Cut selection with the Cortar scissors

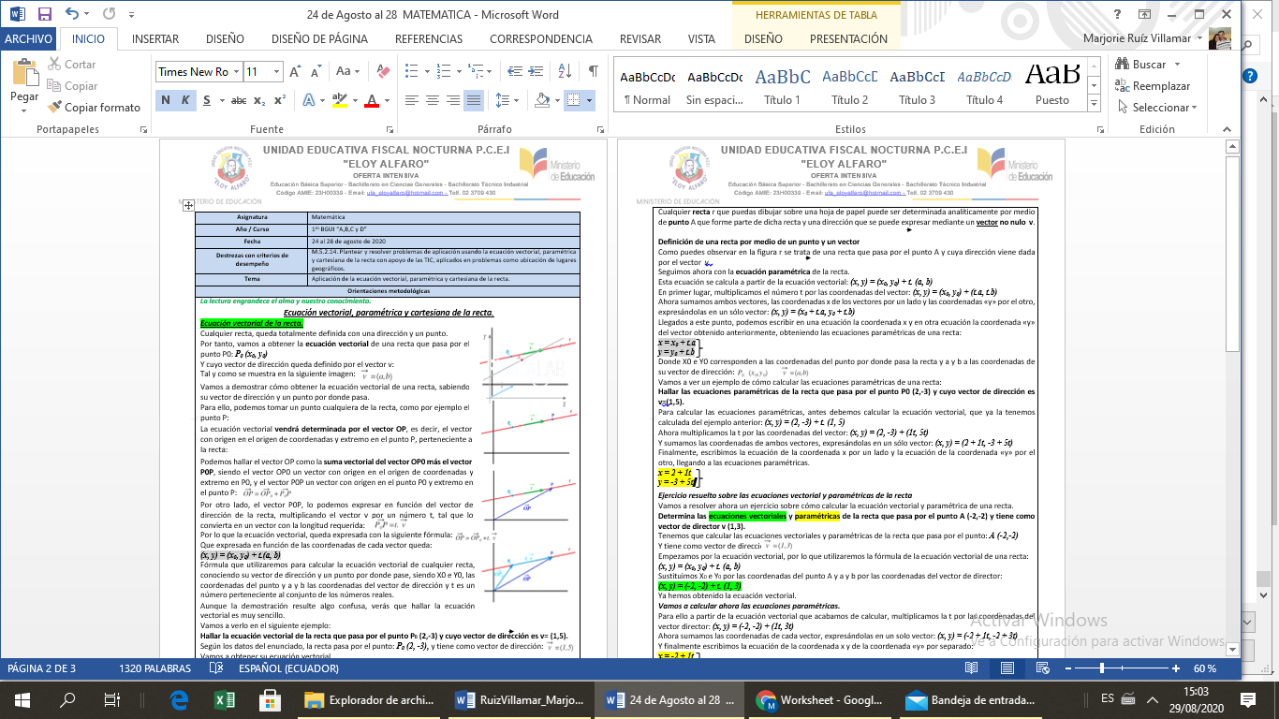73,64
